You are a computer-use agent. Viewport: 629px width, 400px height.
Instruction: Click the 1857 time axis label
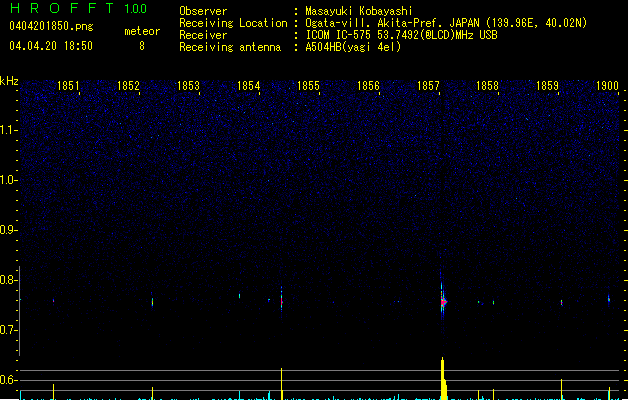(428, 85)
